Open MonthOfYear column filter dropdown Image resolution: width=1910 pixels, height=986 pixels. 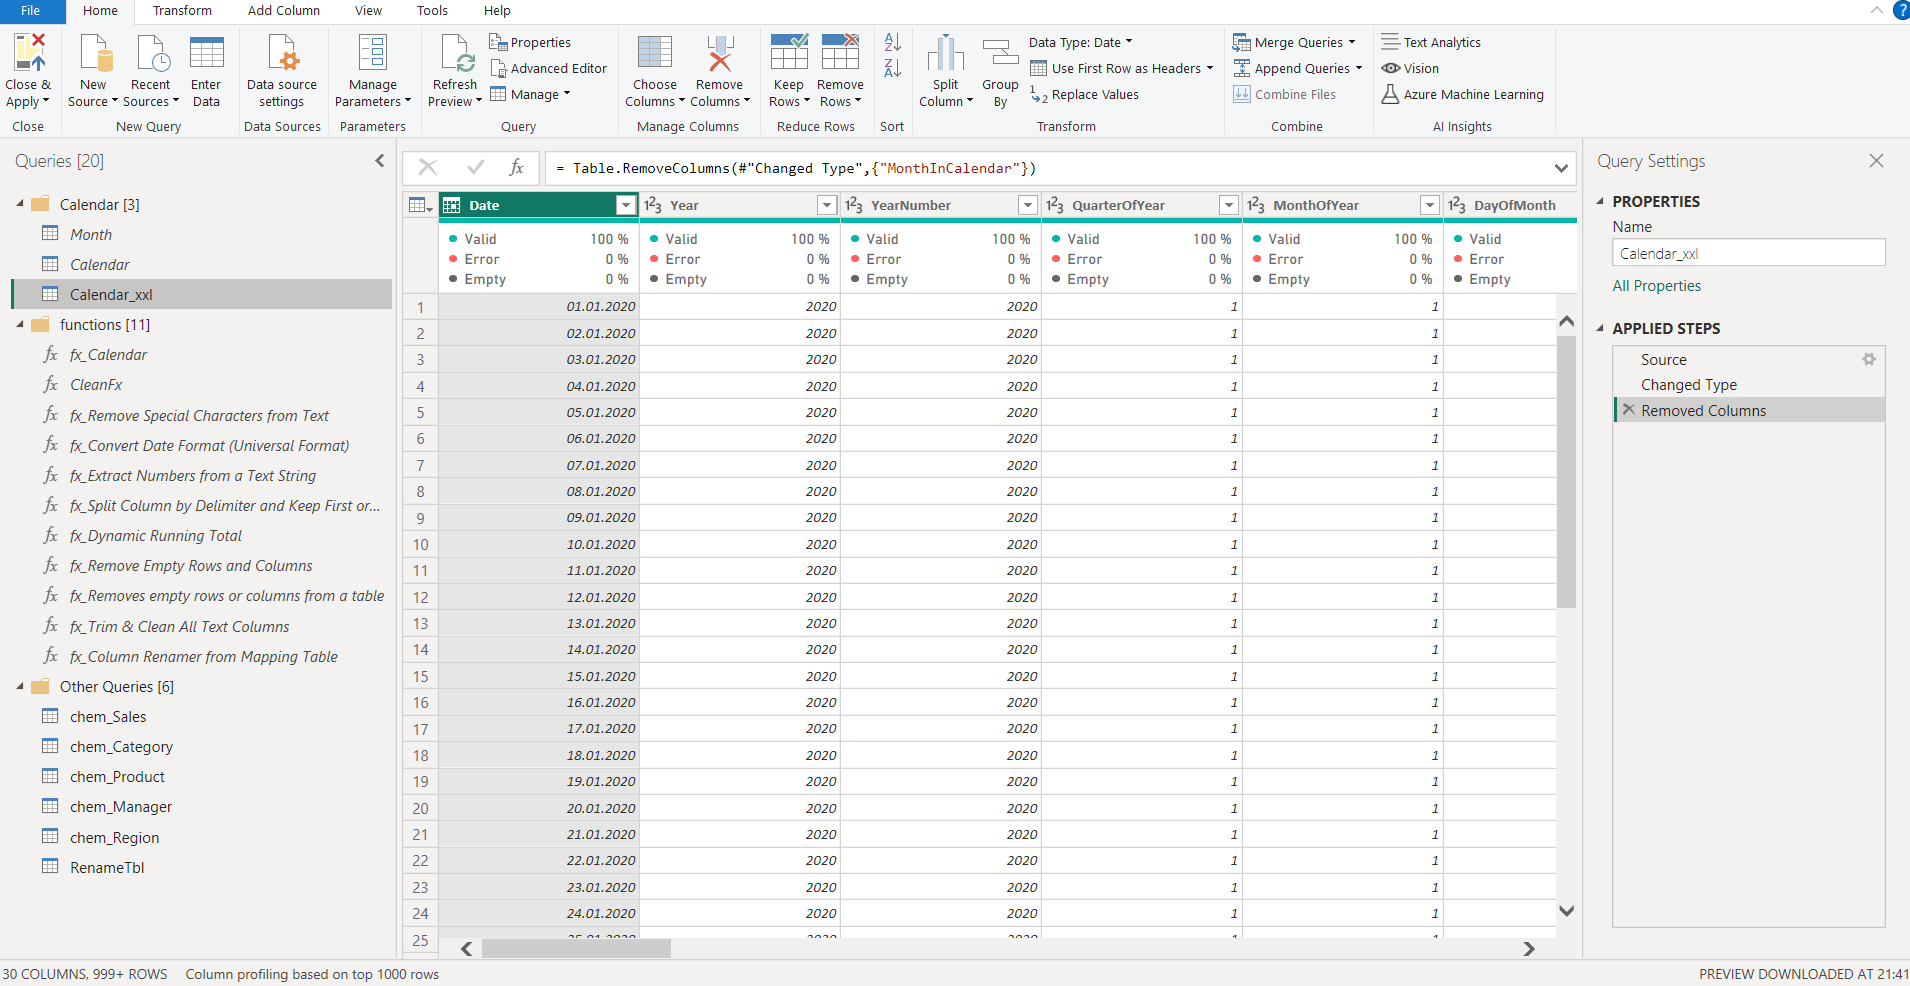coord(1430,205)
